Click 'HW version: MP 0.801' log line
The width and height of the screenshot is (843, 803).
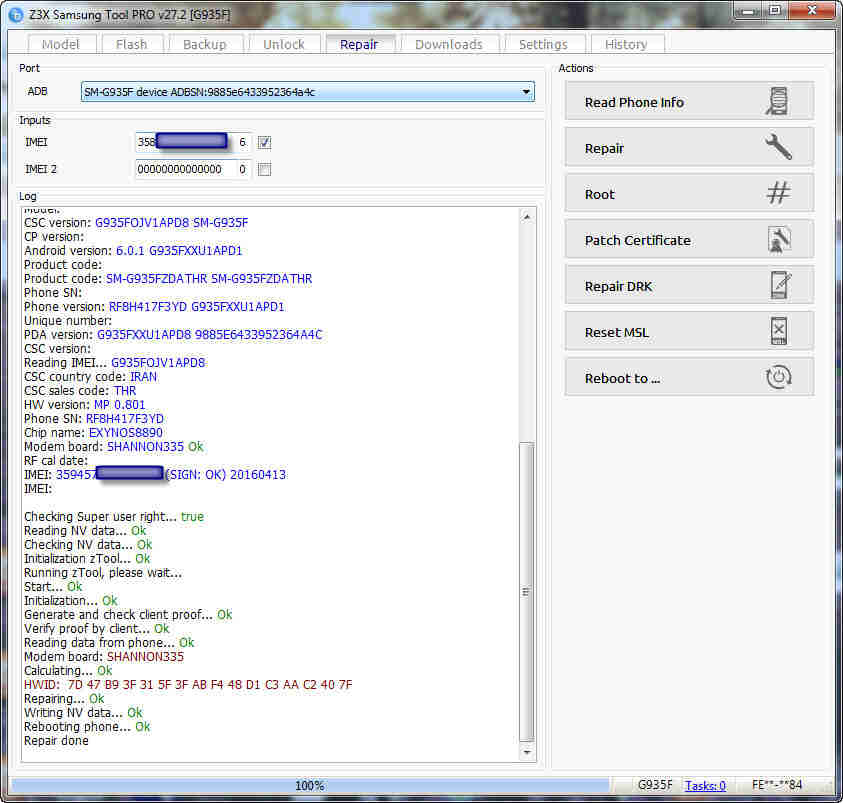tap(84, 405)
